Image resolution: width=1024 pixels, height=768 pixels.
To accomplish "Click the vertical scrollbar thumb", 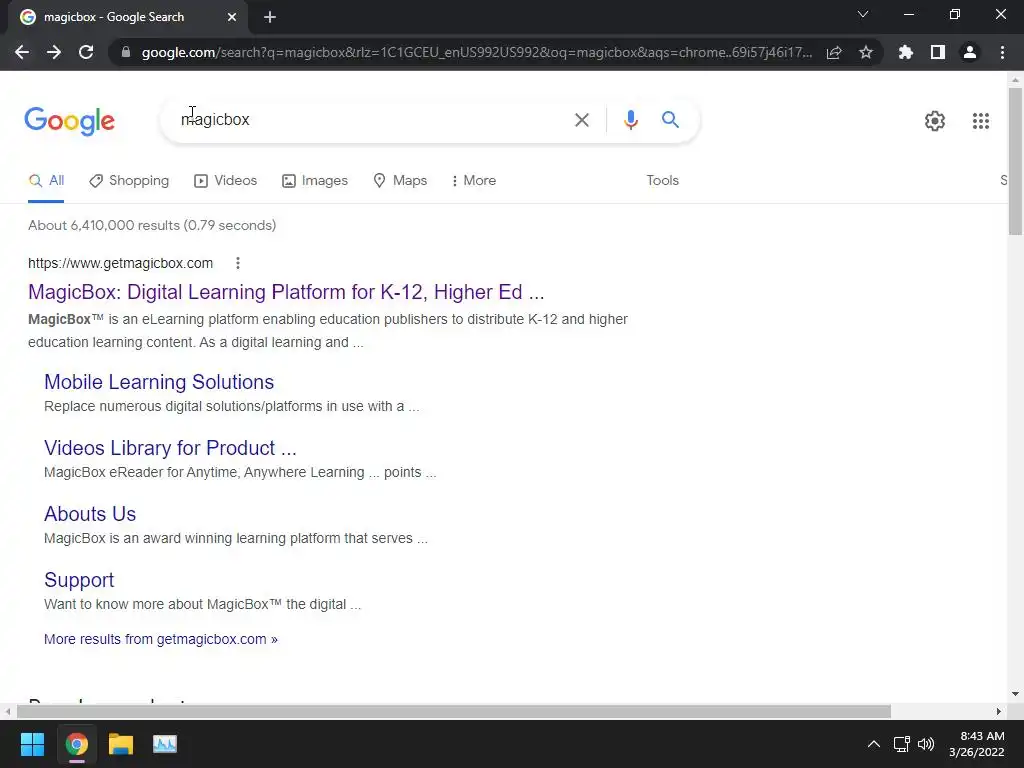I will pyautogui.click(x=1015, y=161).
